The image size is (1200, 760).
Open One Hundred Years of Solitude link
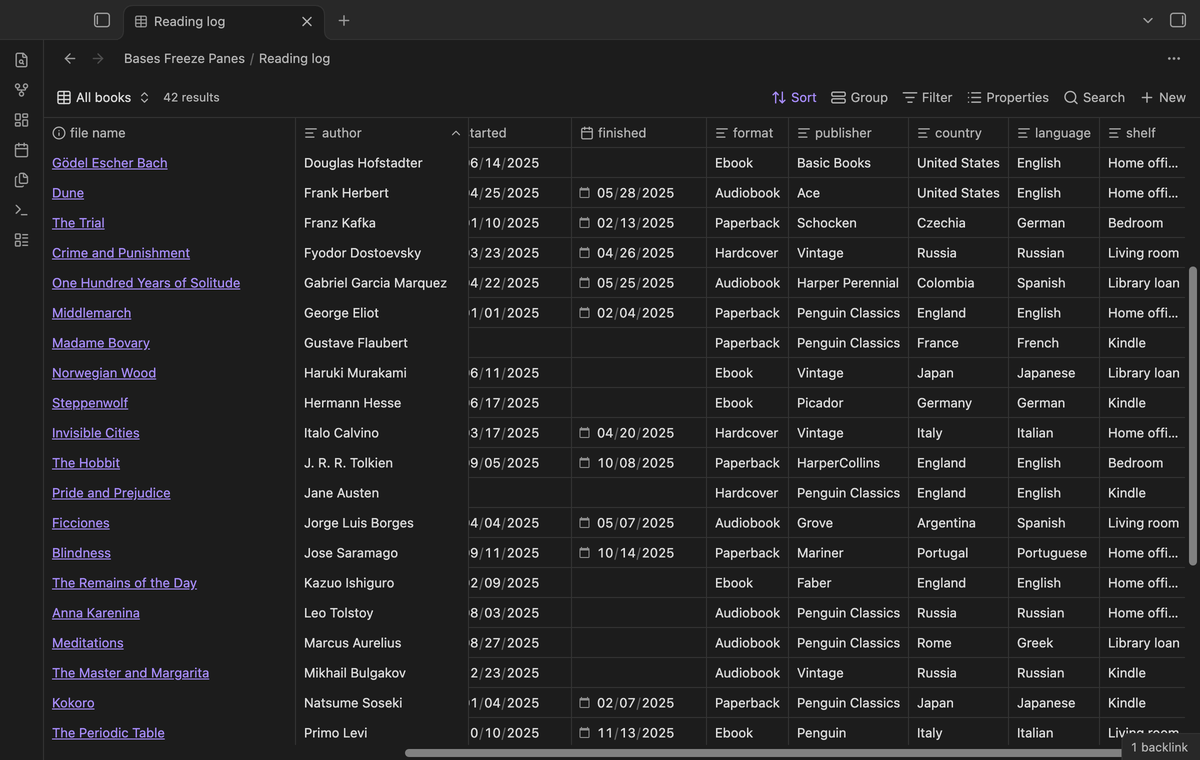[x=146, y=283]
